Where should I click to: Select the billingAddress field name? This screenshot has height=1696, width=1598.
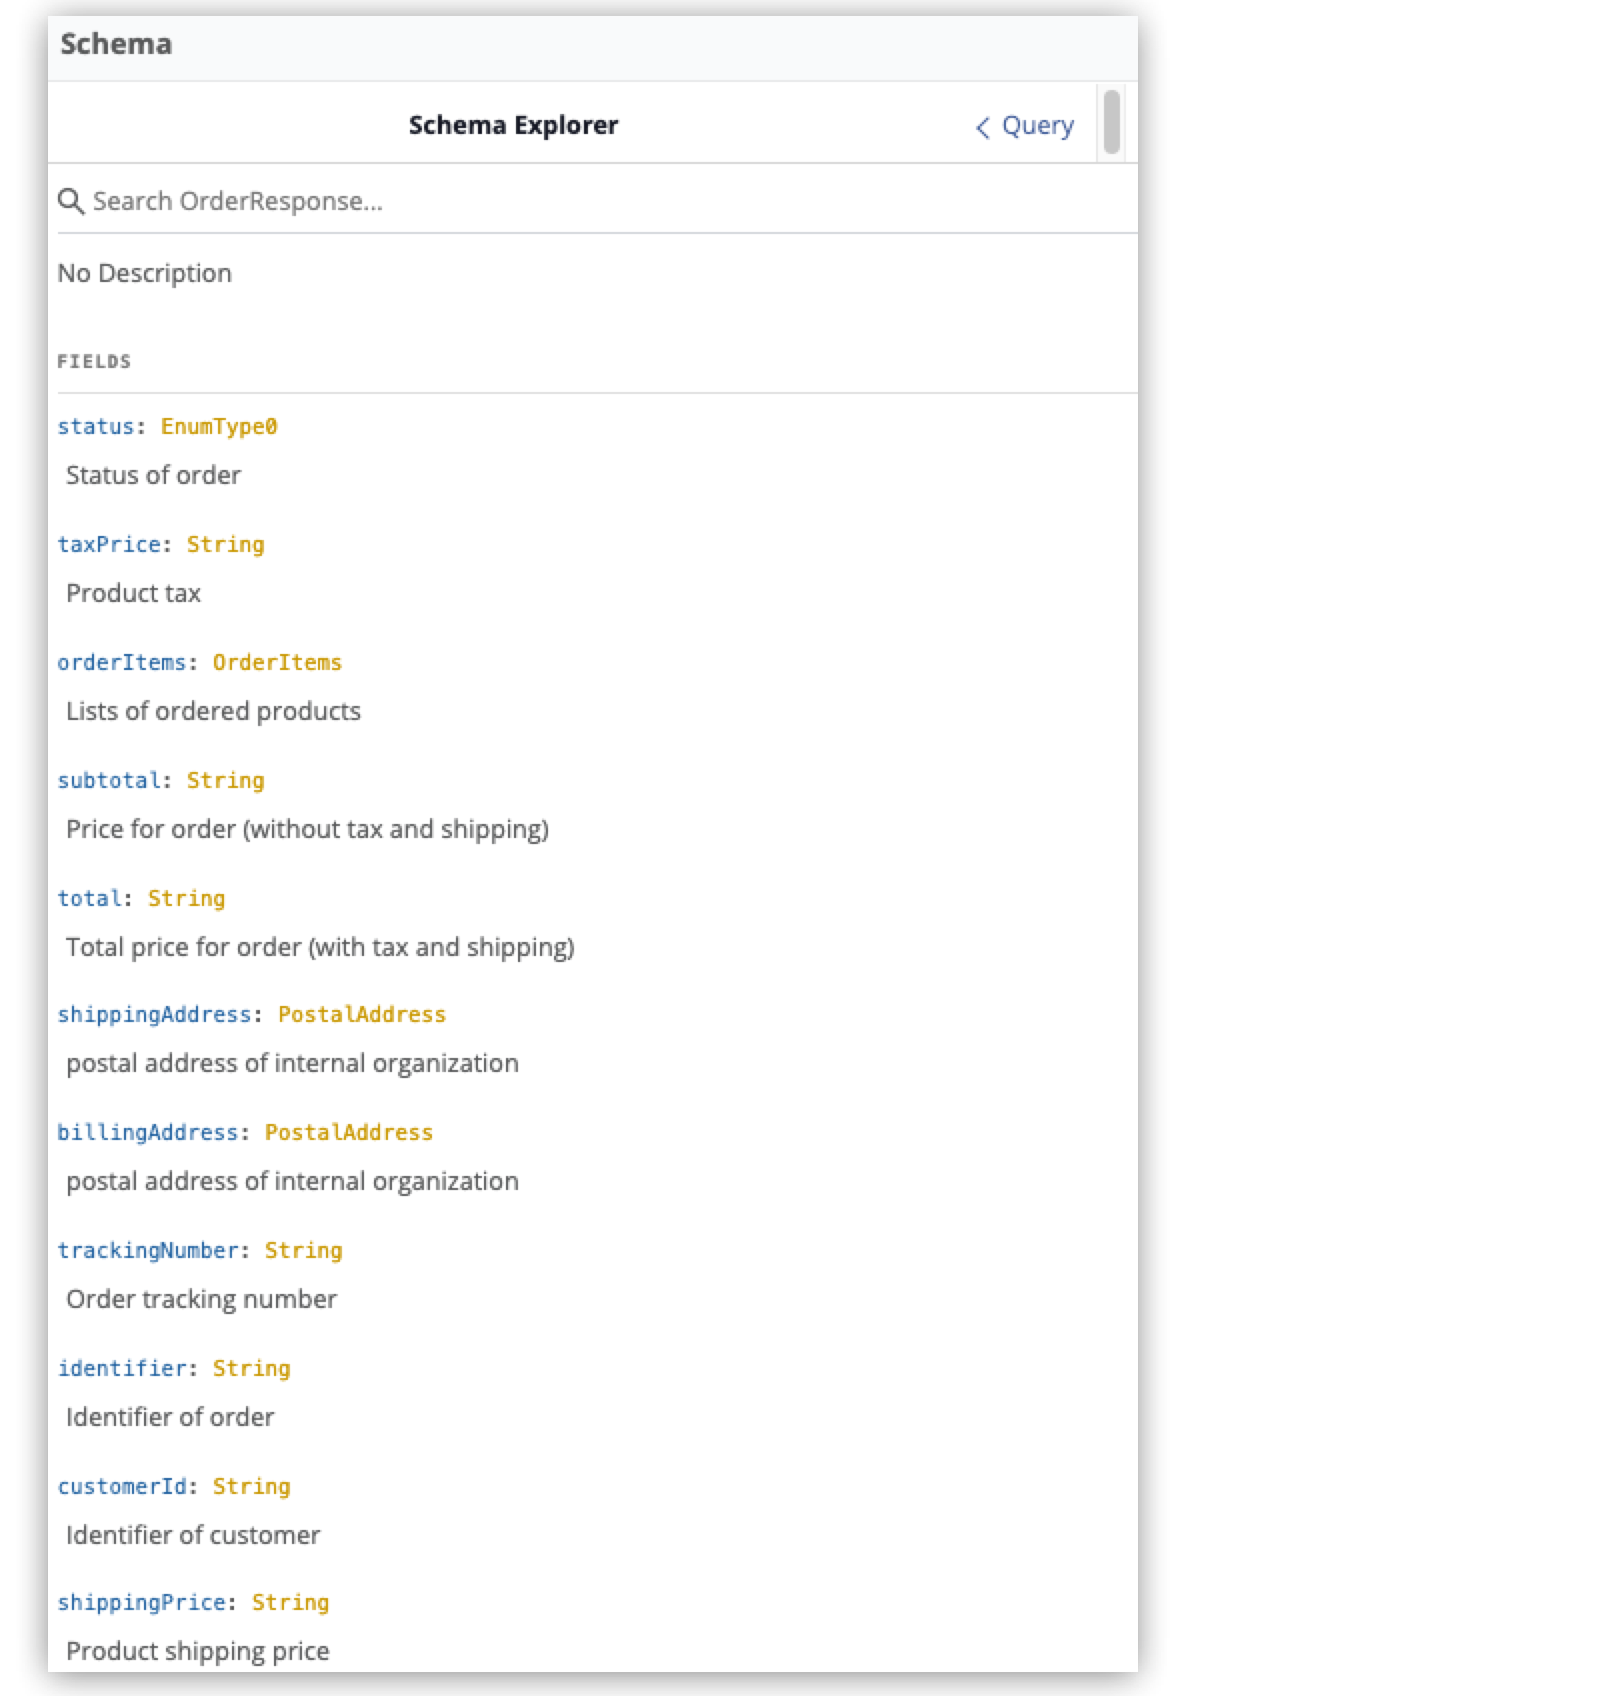tap(147, 1133)
